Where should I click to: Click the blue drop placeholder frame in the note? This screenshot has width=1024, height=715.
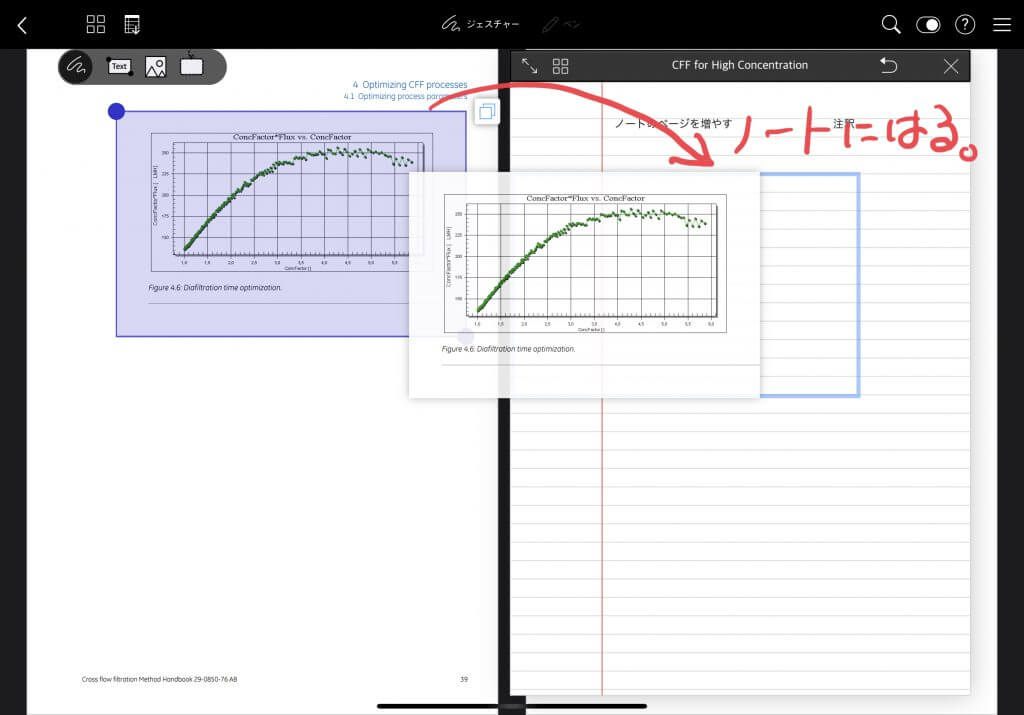click(x=810, y=285)
